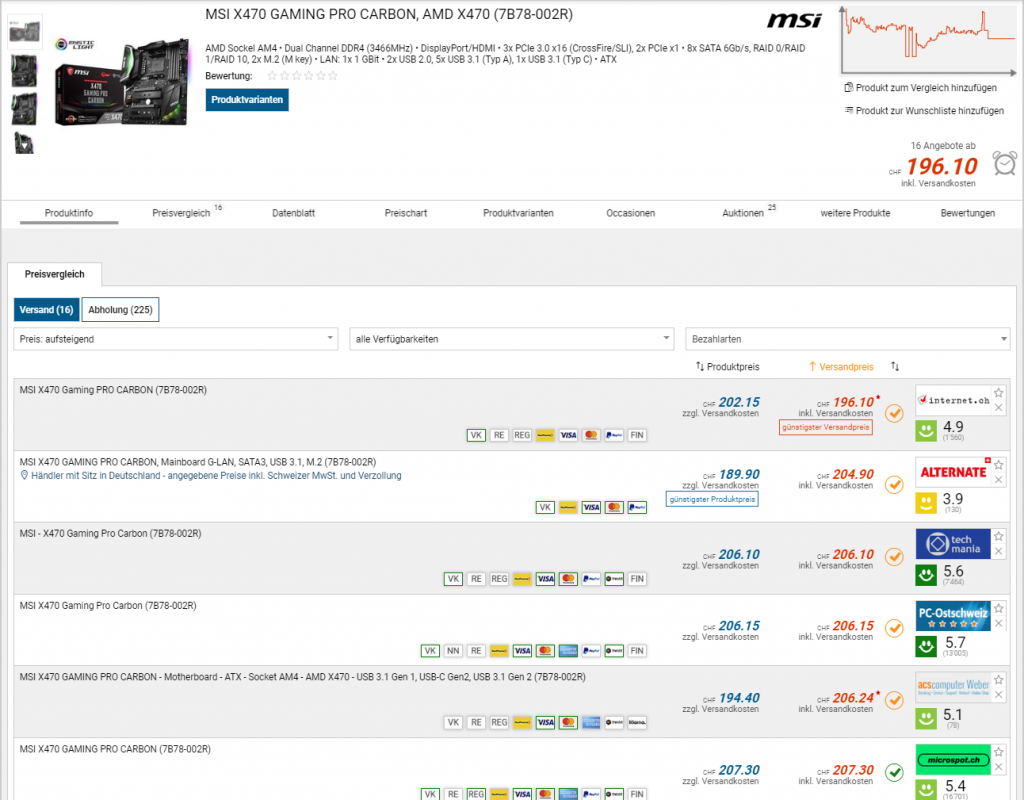Click the X icon beside ALTERNATE logo

click(997, 479)
